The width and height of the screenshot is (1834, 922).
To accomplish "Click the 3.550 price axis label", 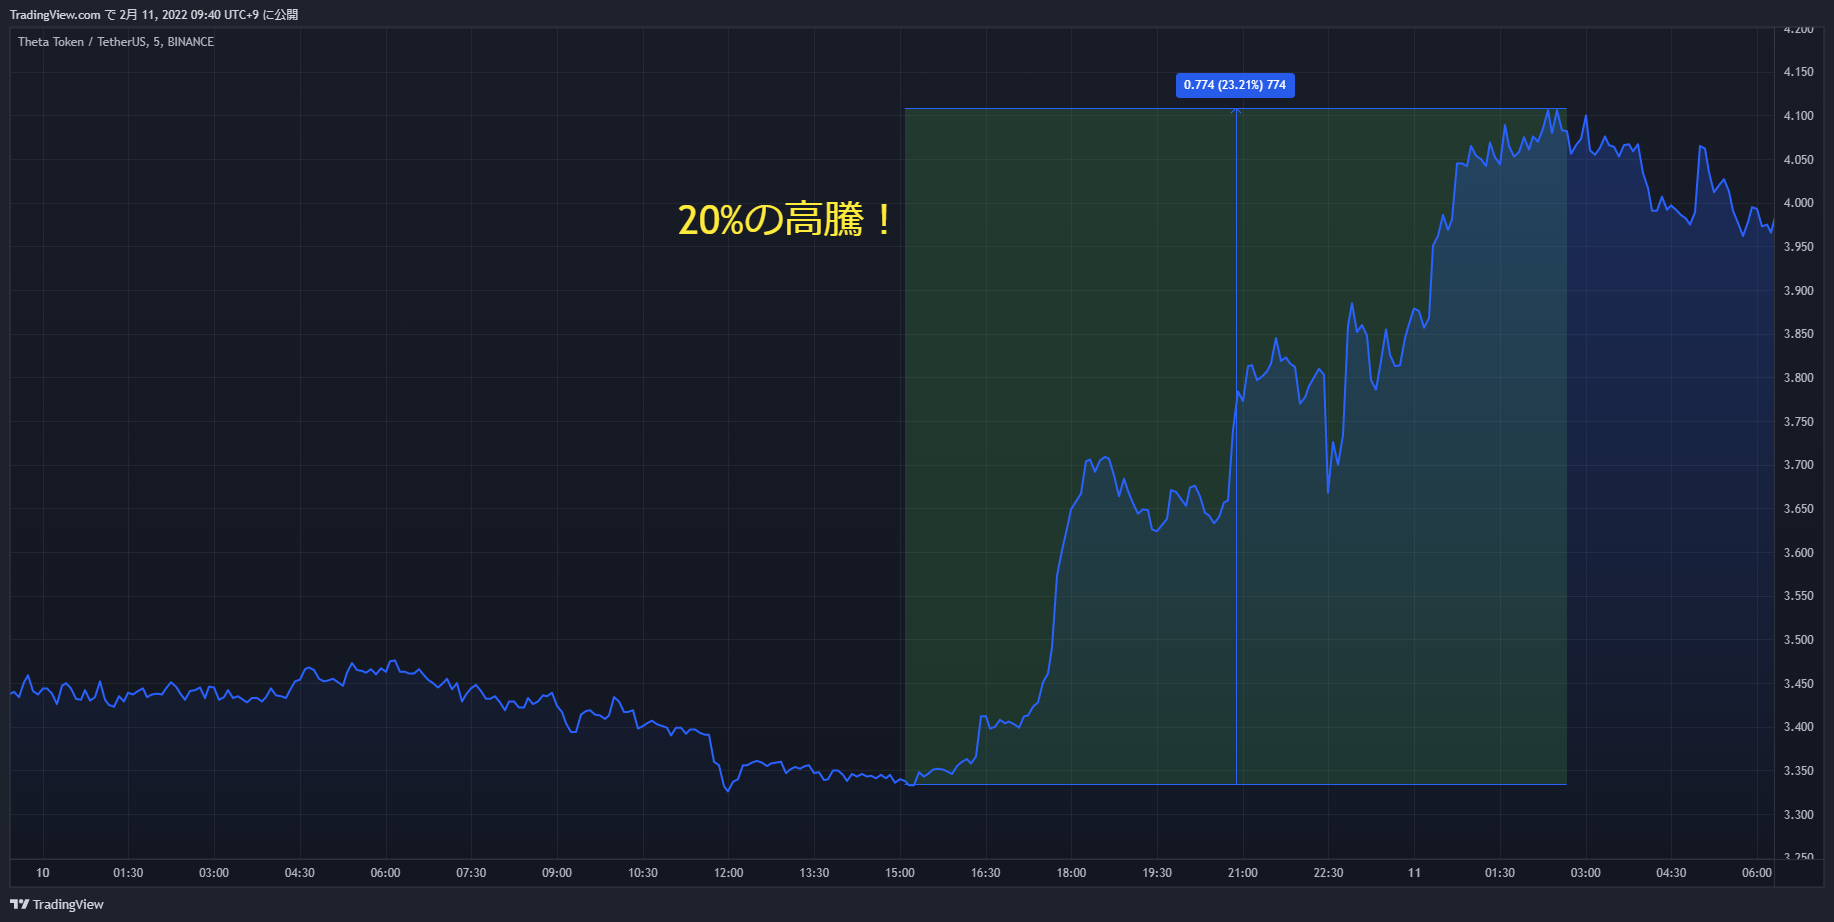I will [1798, 596].
